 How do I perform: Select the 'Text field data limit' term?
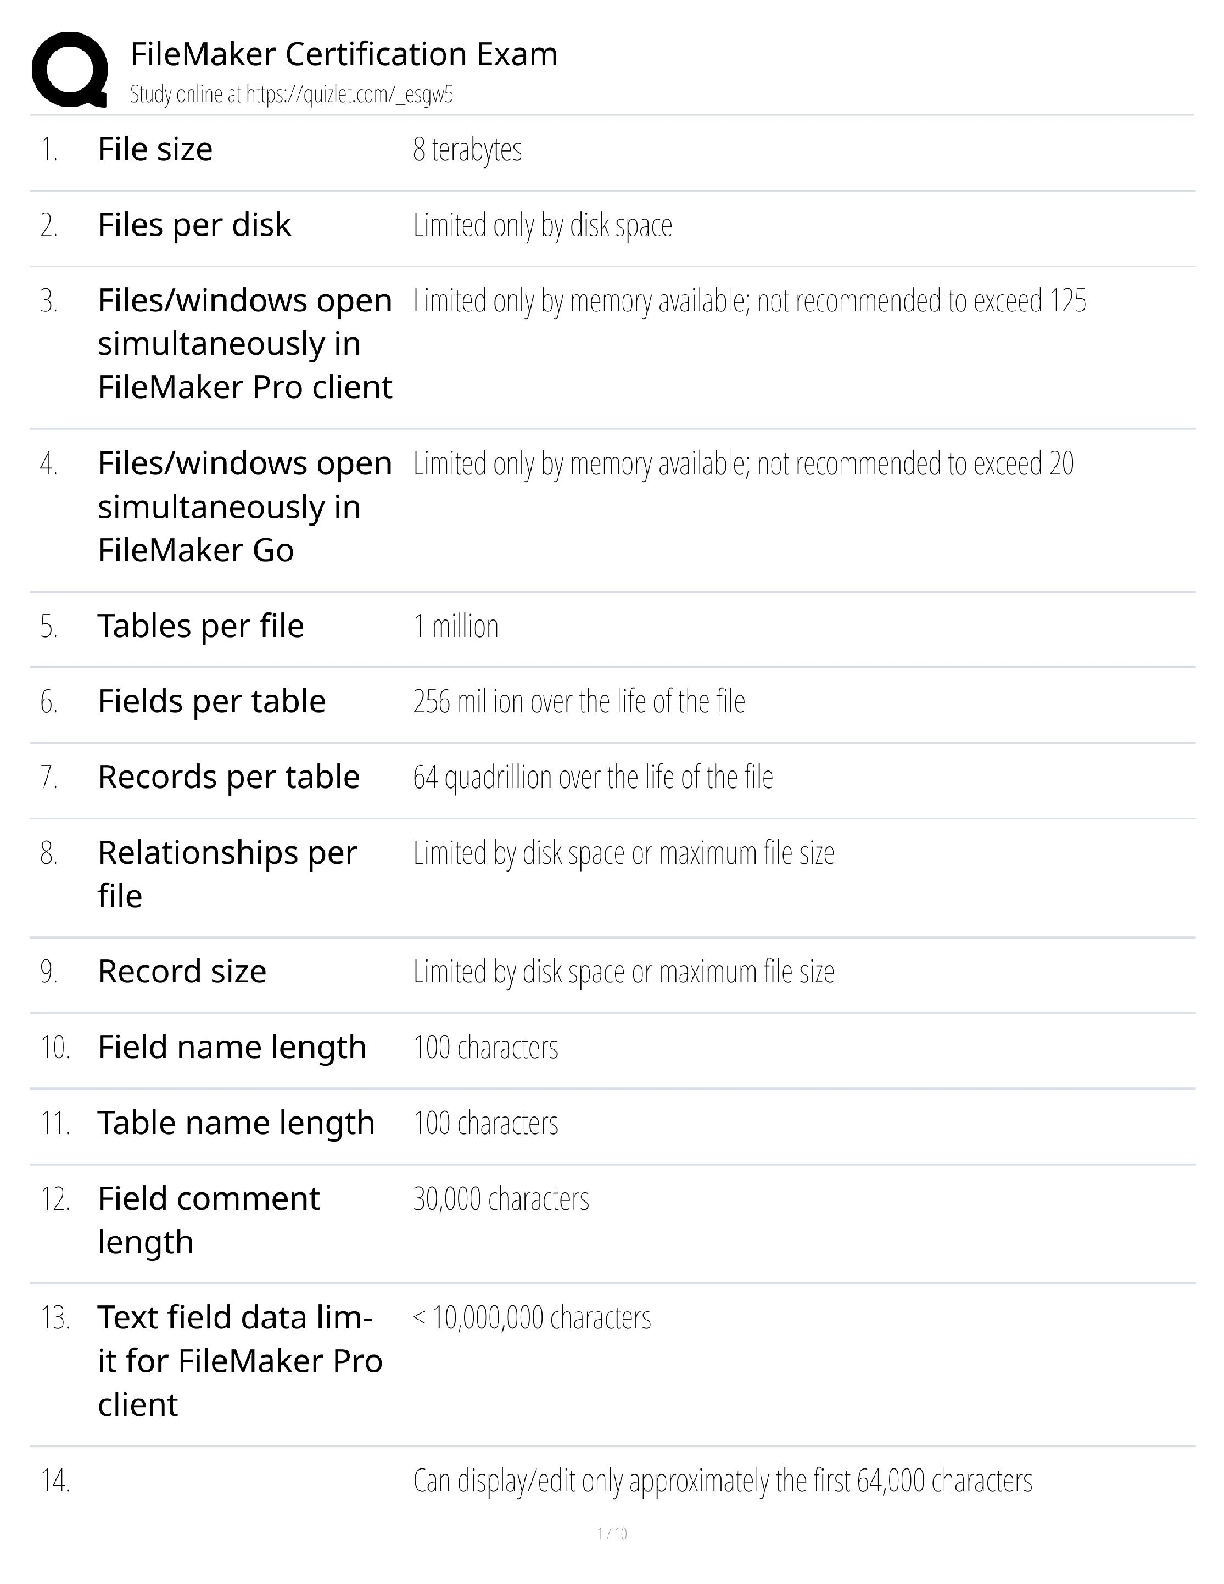[x=239, y=1361]
